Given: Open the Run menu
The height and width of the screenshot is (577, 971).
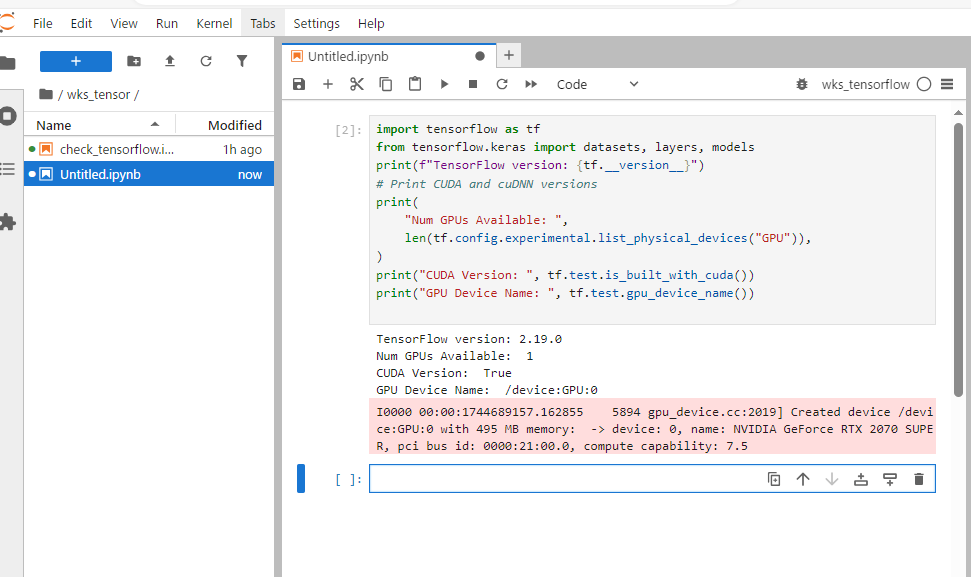Looking at the screenshot, I should [167, 24].
